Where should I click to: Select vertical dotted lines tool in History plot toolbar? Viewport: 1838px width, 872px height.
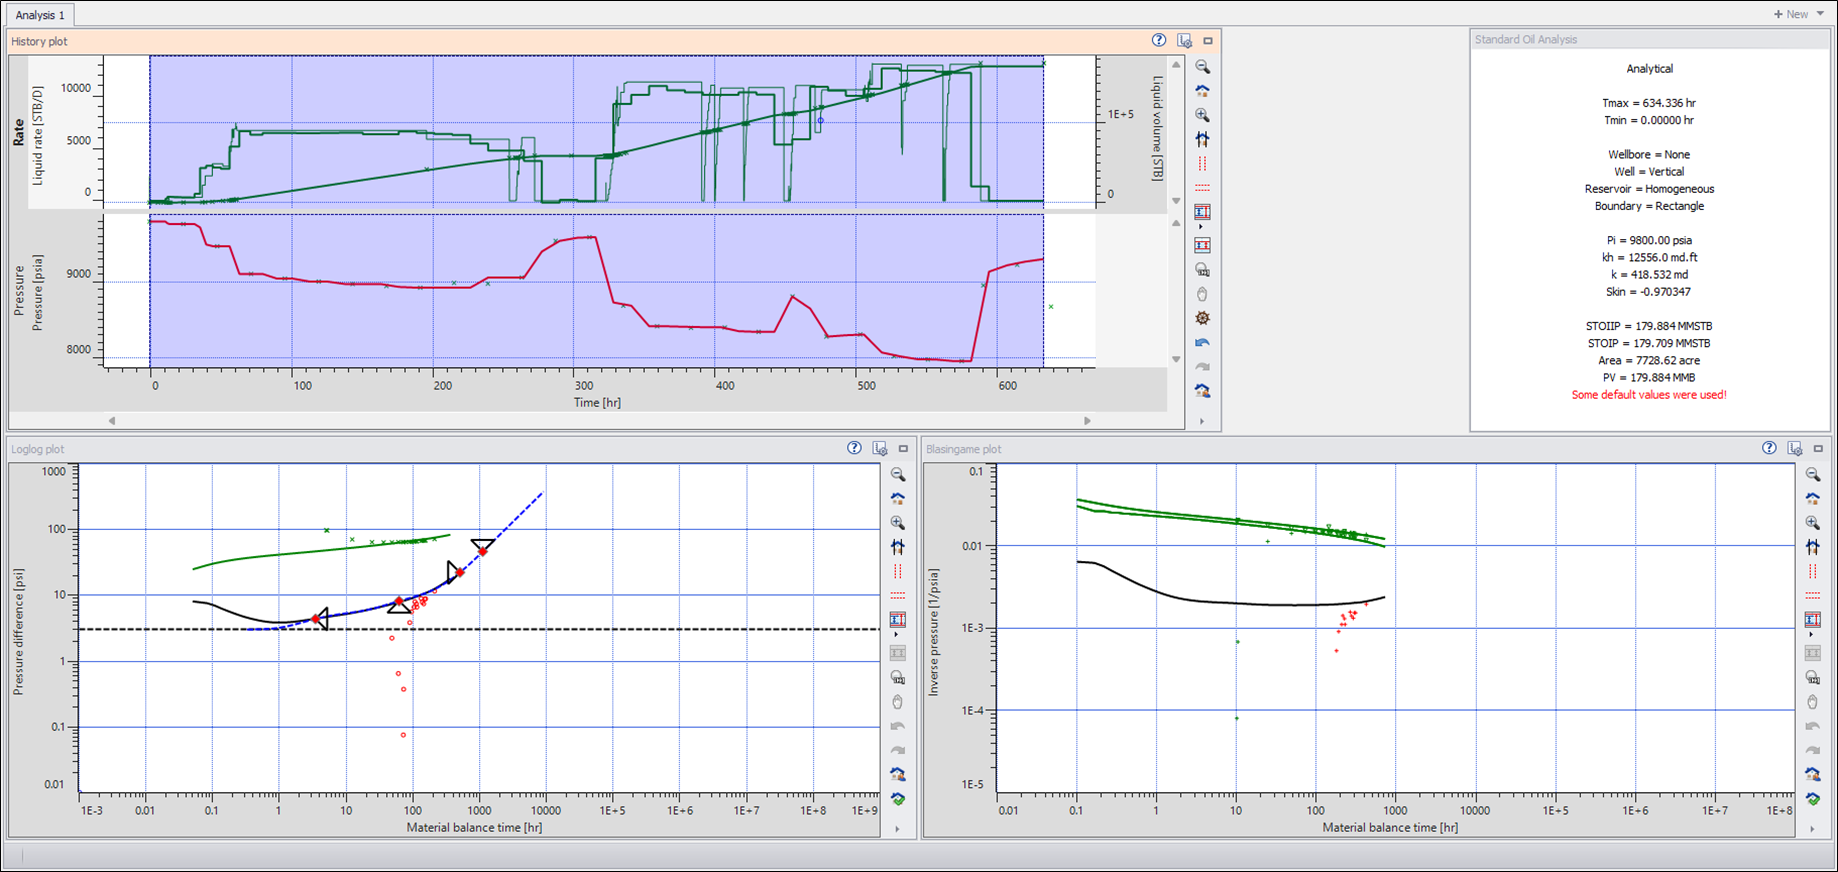1202,163
